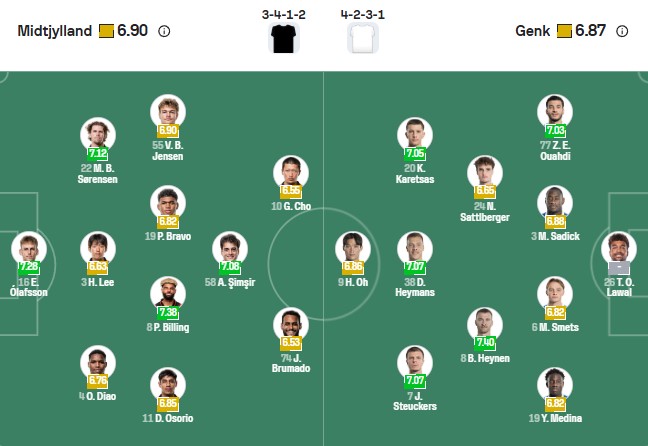Click J. Brumado's 6.53 rating badge
The height and width of the screenshot is (446, 648).
click(291, 343)
